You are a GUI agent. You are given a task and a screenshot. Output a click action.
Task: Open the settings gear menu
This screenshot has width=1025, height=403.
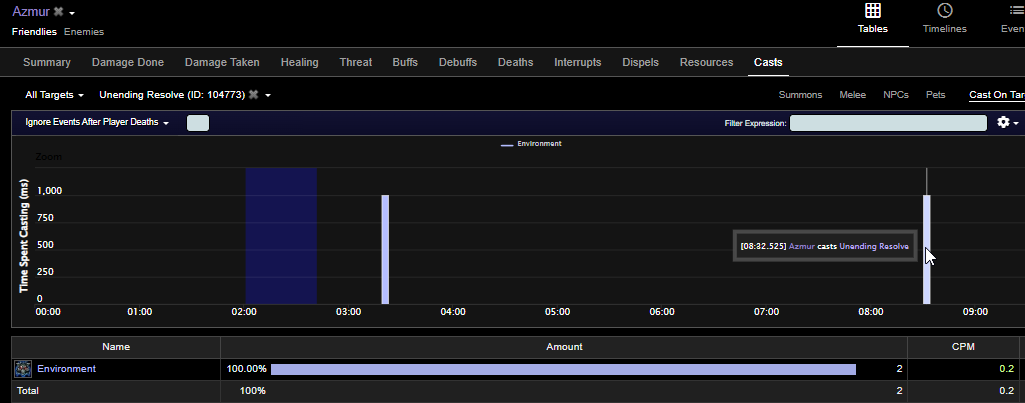[1003, 122]
